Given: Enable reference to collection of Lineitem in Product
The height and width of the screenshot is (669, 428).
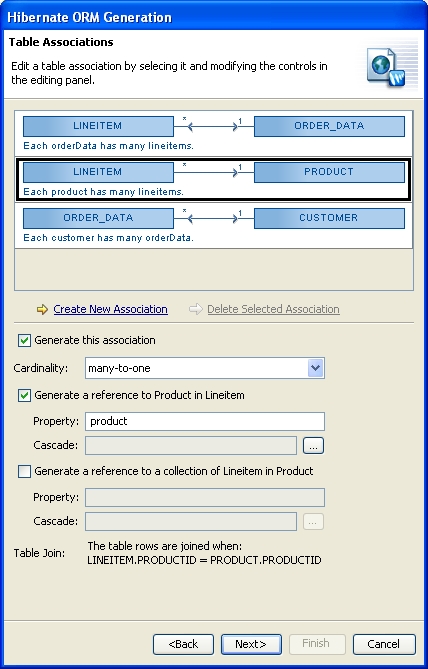Looking at the screenshot, I should pyautogui.click(x=24, y=471).
